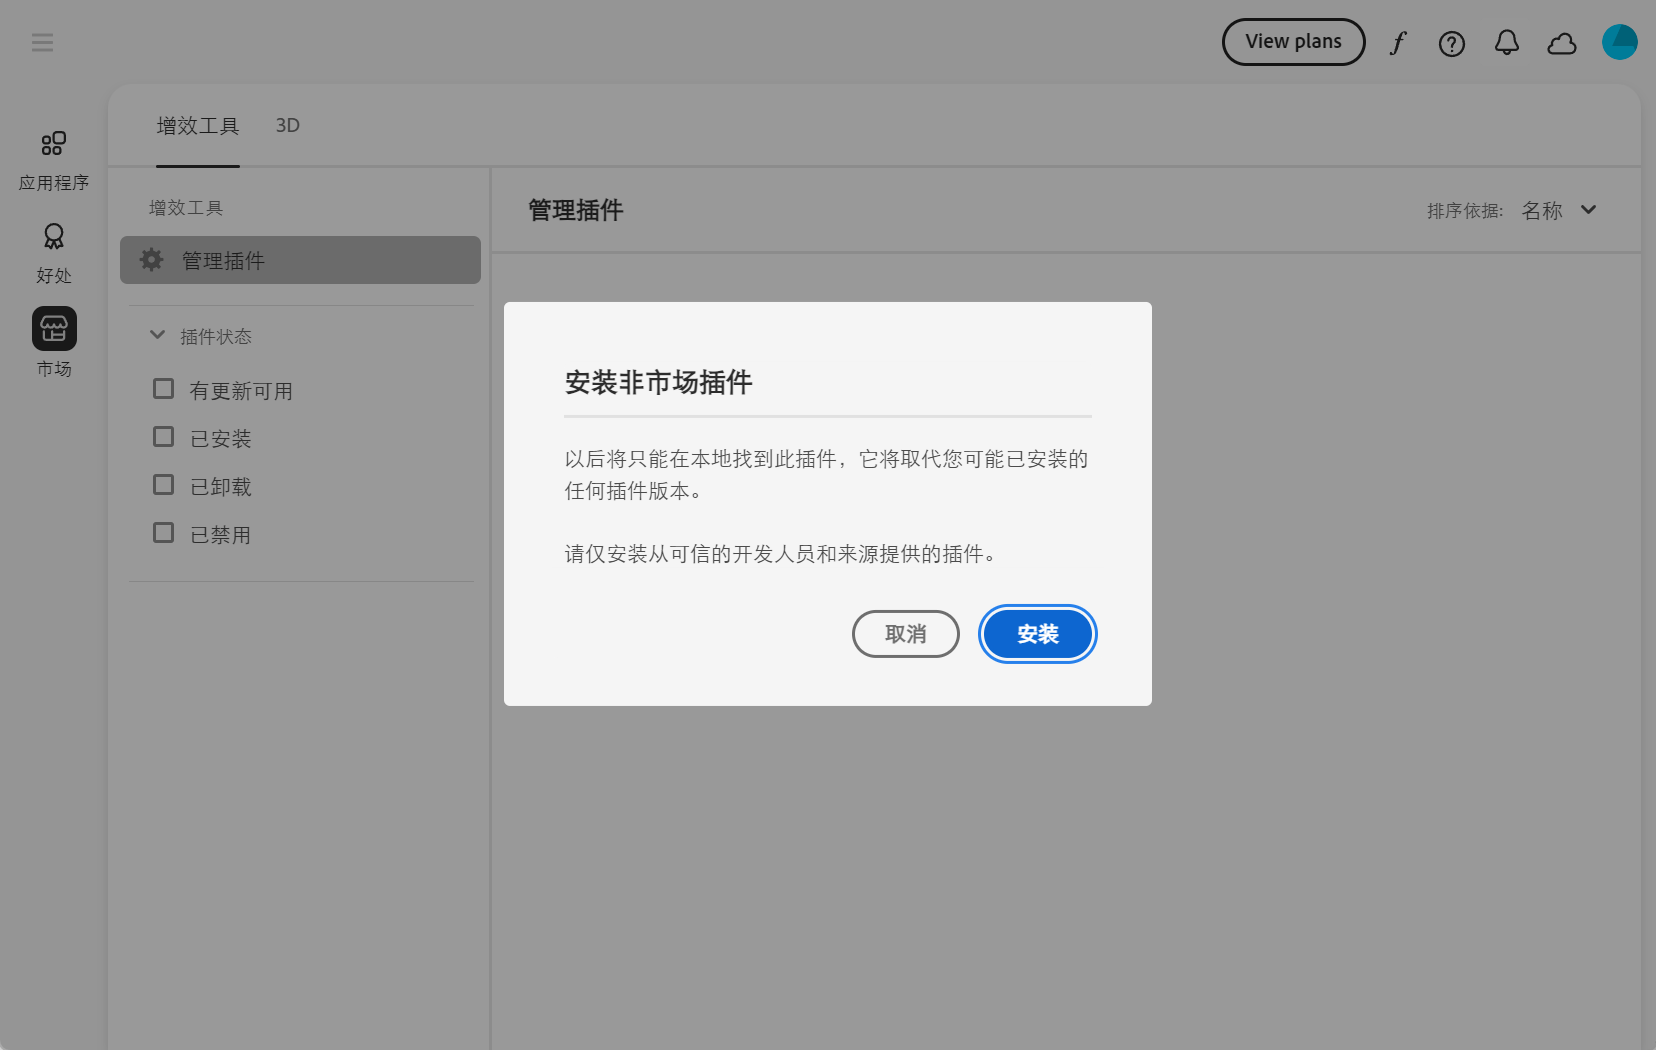Open the hamburger menu icon
Viewport: 1656px width, 1050px height.
(x=42, y=42)
